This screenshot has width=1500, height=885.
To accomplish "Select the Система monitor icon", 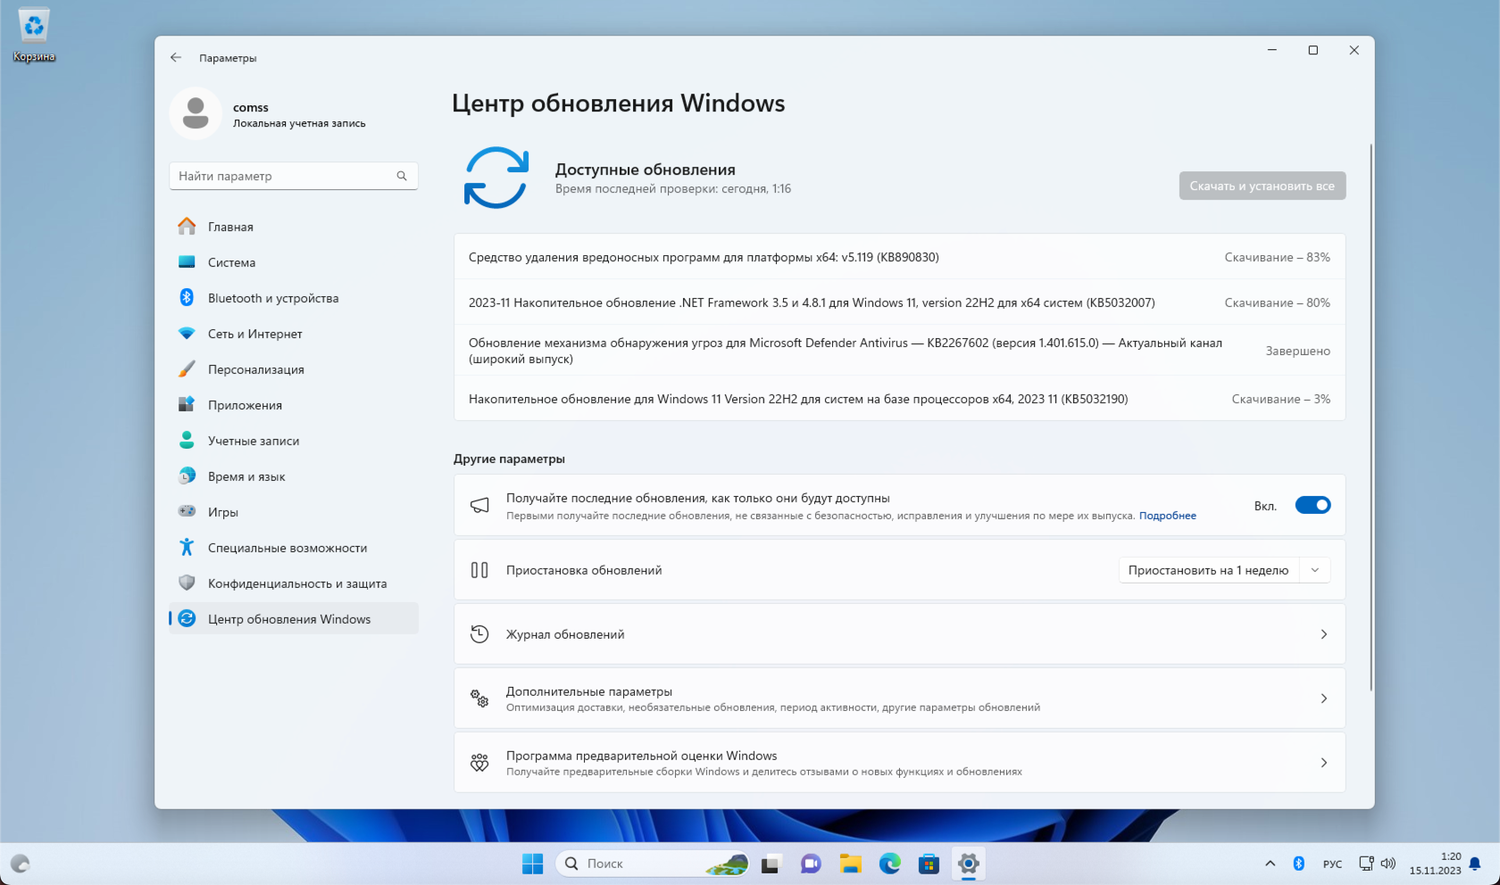I will click(x=187, y=262).
